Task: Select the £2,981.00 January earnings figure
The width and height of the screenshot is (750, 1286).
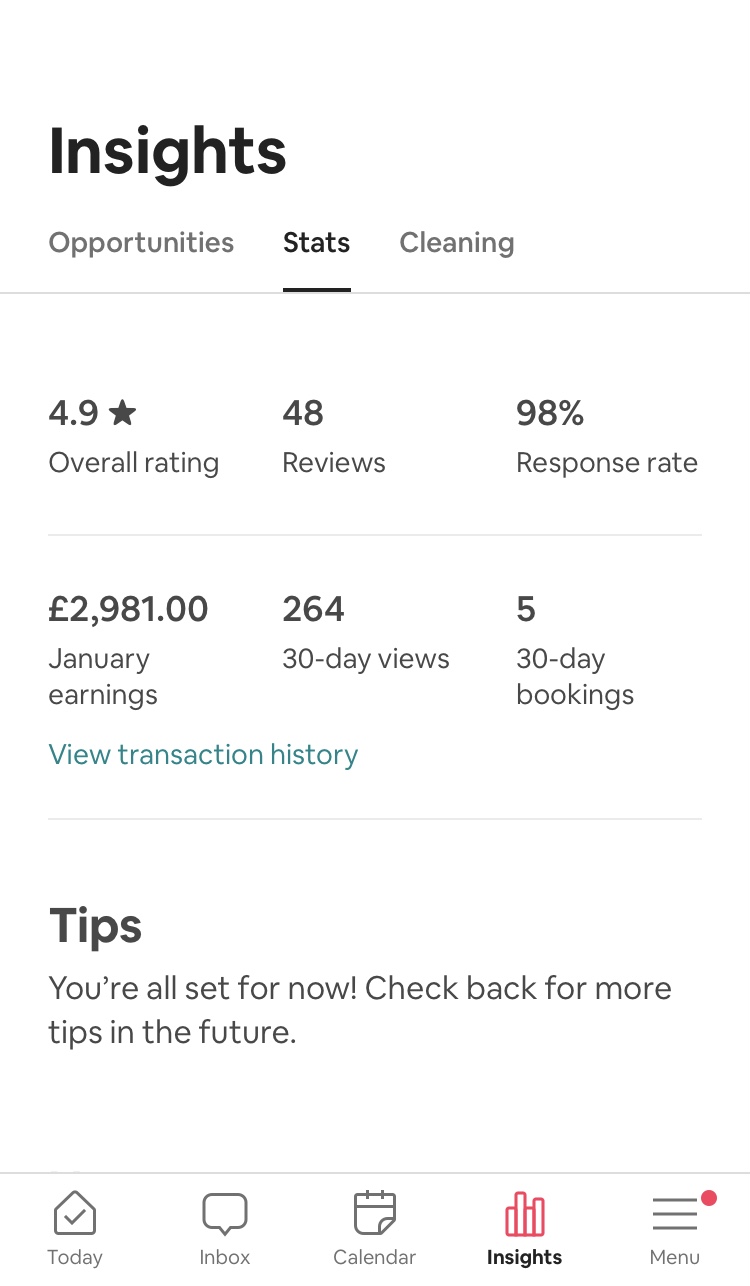Action: [x=128, y=609]
